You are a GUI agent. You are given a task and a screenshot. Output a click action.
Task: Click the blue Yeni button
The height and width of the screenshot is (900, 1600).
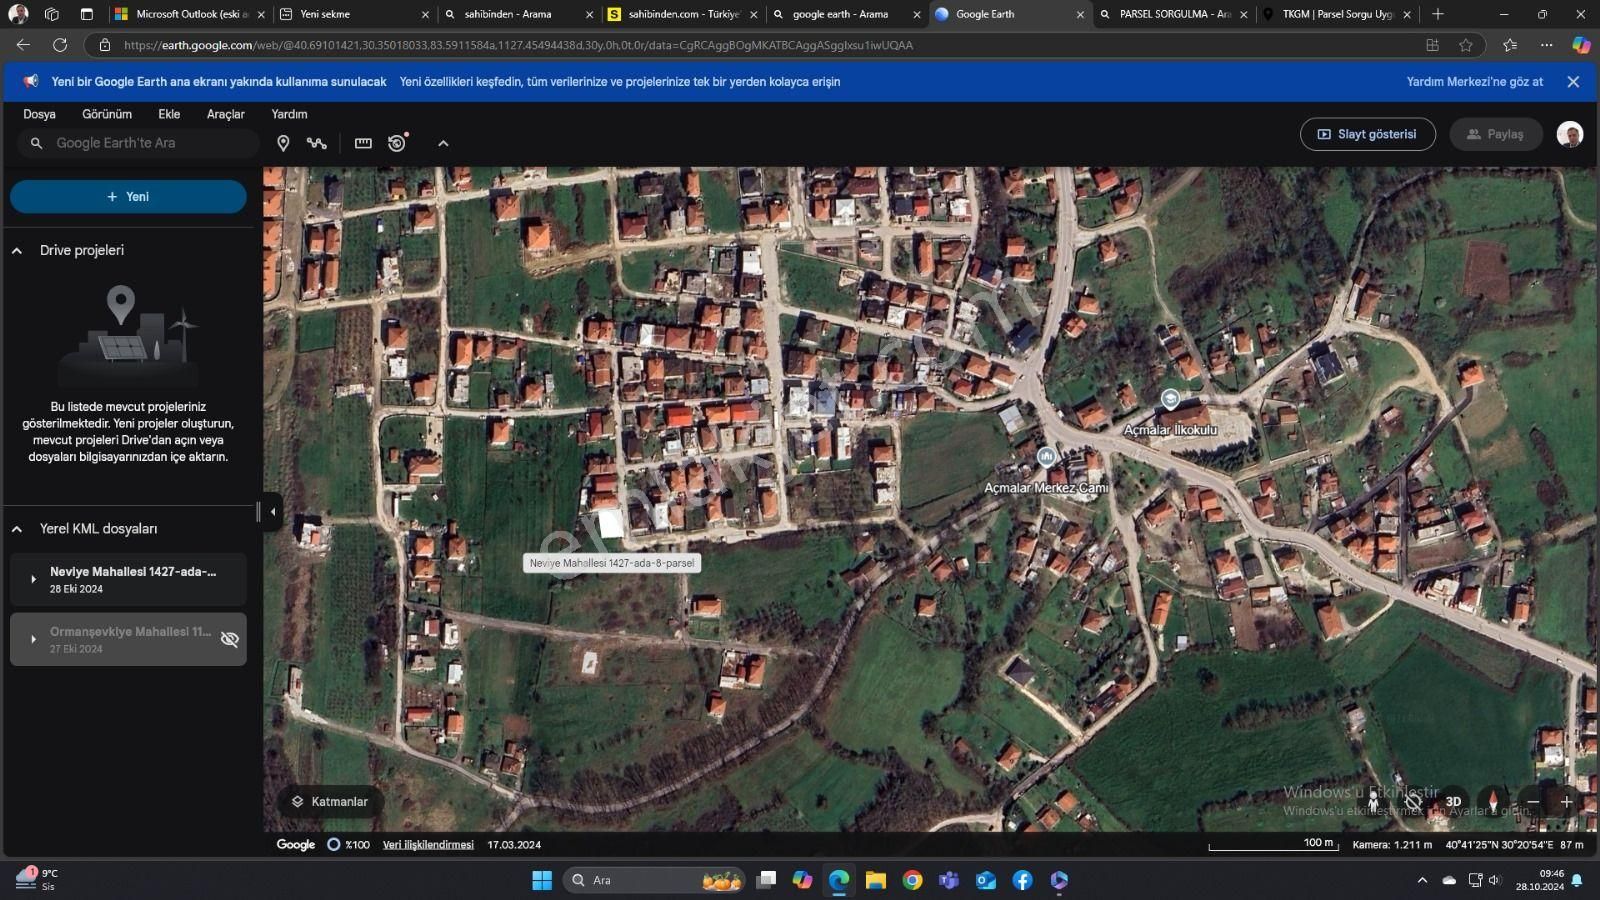[x=128, y=197]
